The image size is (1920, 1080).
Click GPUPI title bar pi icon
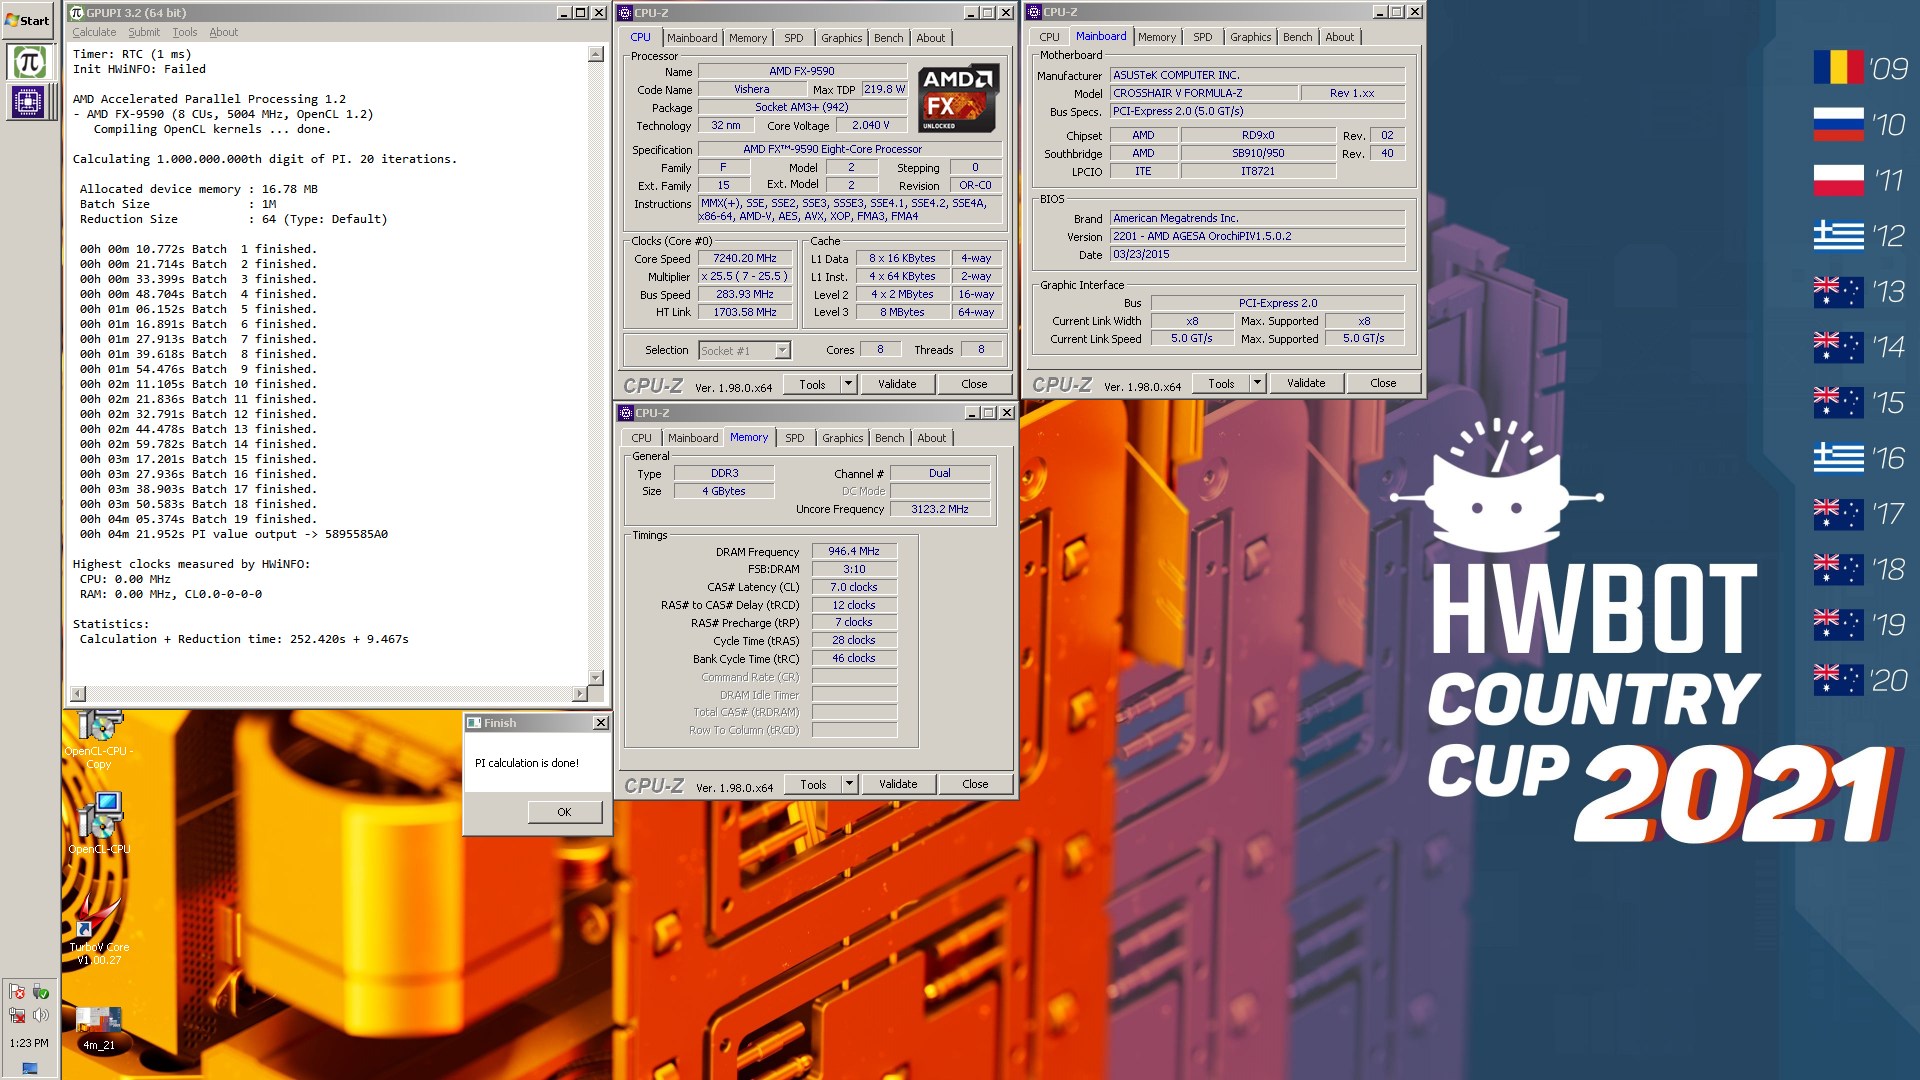(77, 13)
